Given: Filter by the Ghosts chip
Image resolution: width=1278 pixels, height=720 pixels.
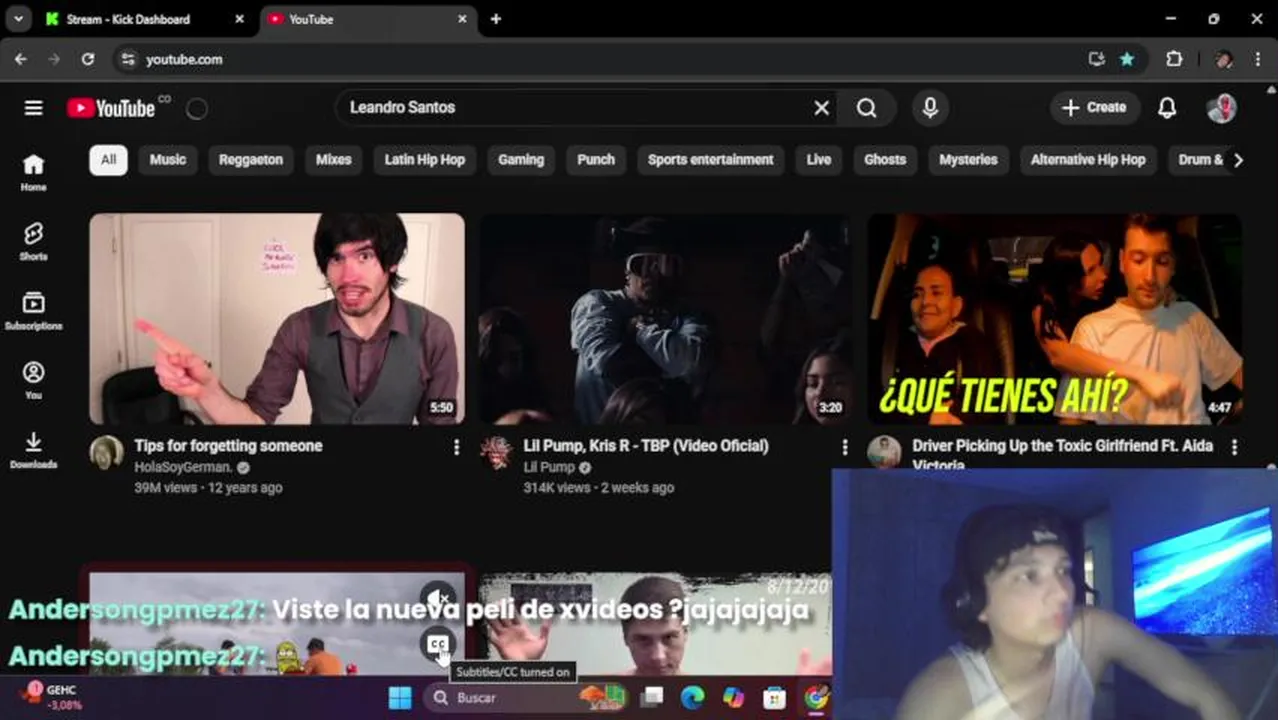Looking at the screenshot, I should coord(885,160).
